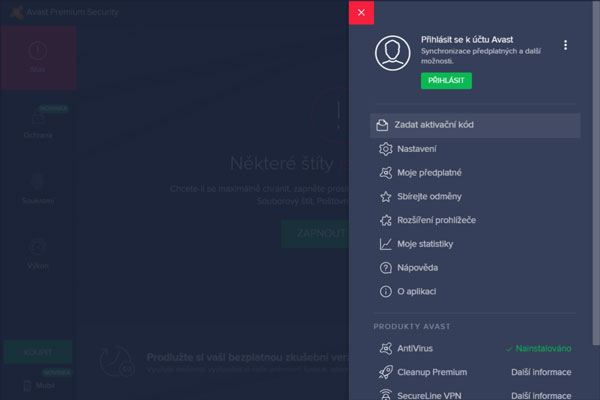Click the user profile avatar icon
Viewport: 600px width, 400px height.
[393, 53]
